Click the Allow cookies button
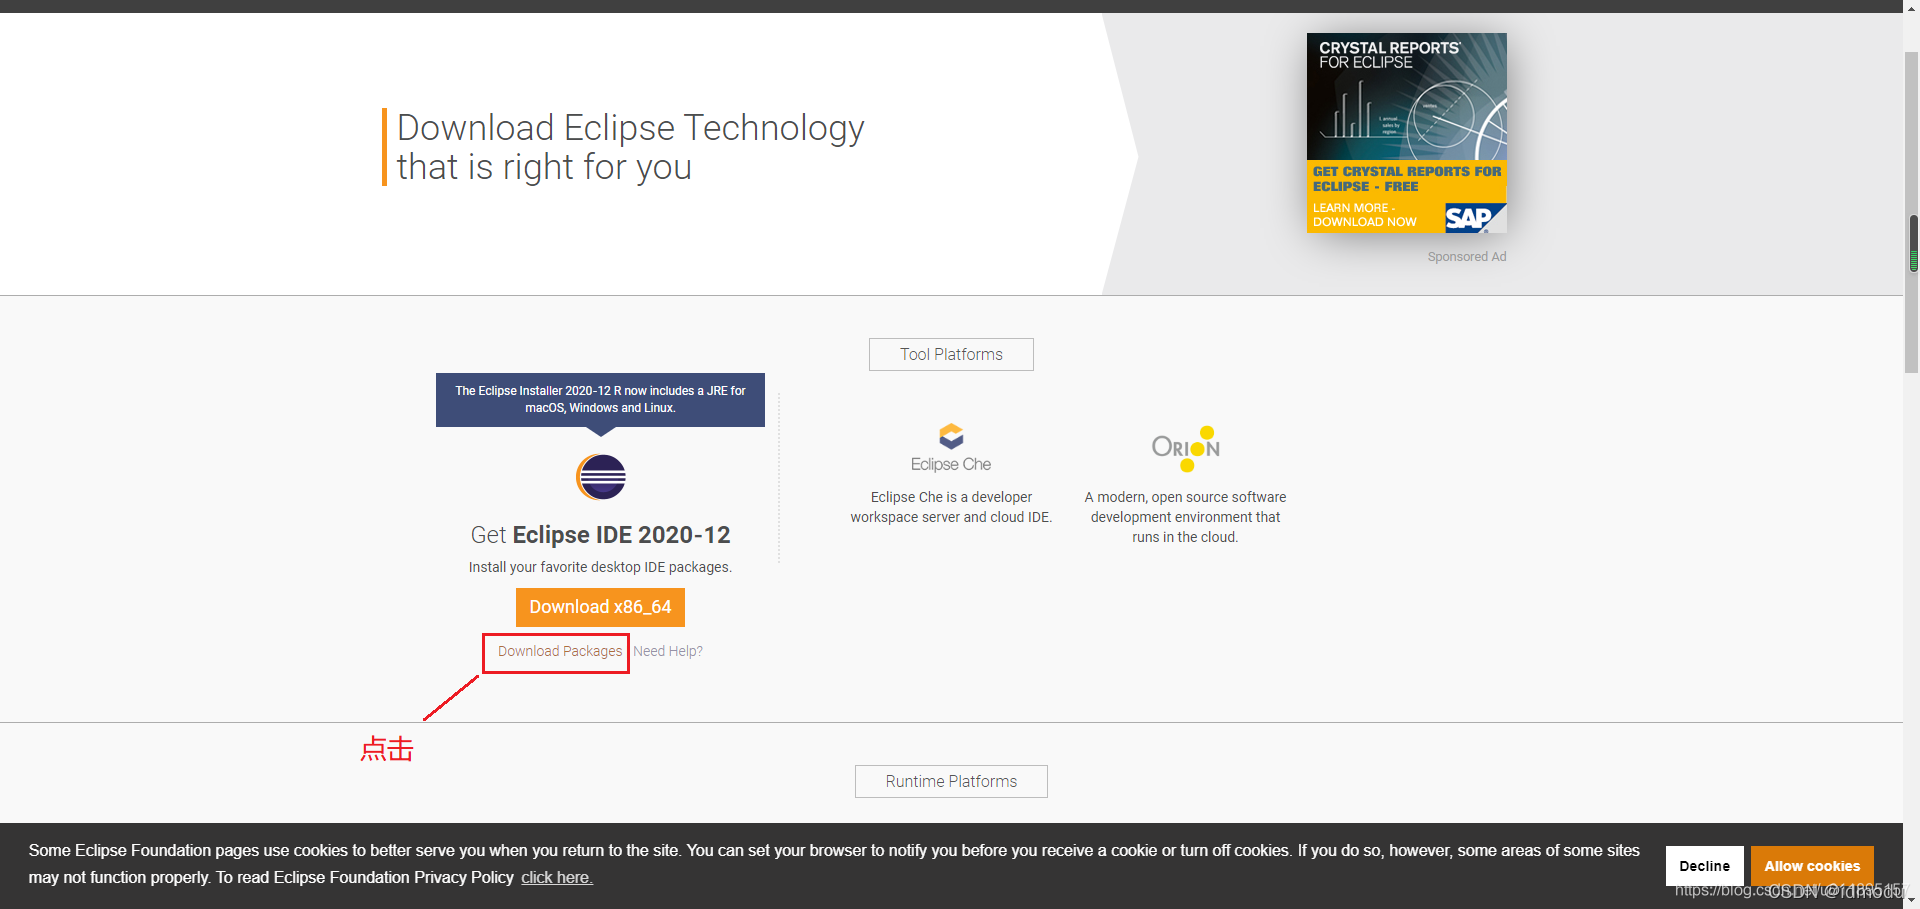The height and width of the screenshot is (909, 1920). pos(1812,866)
